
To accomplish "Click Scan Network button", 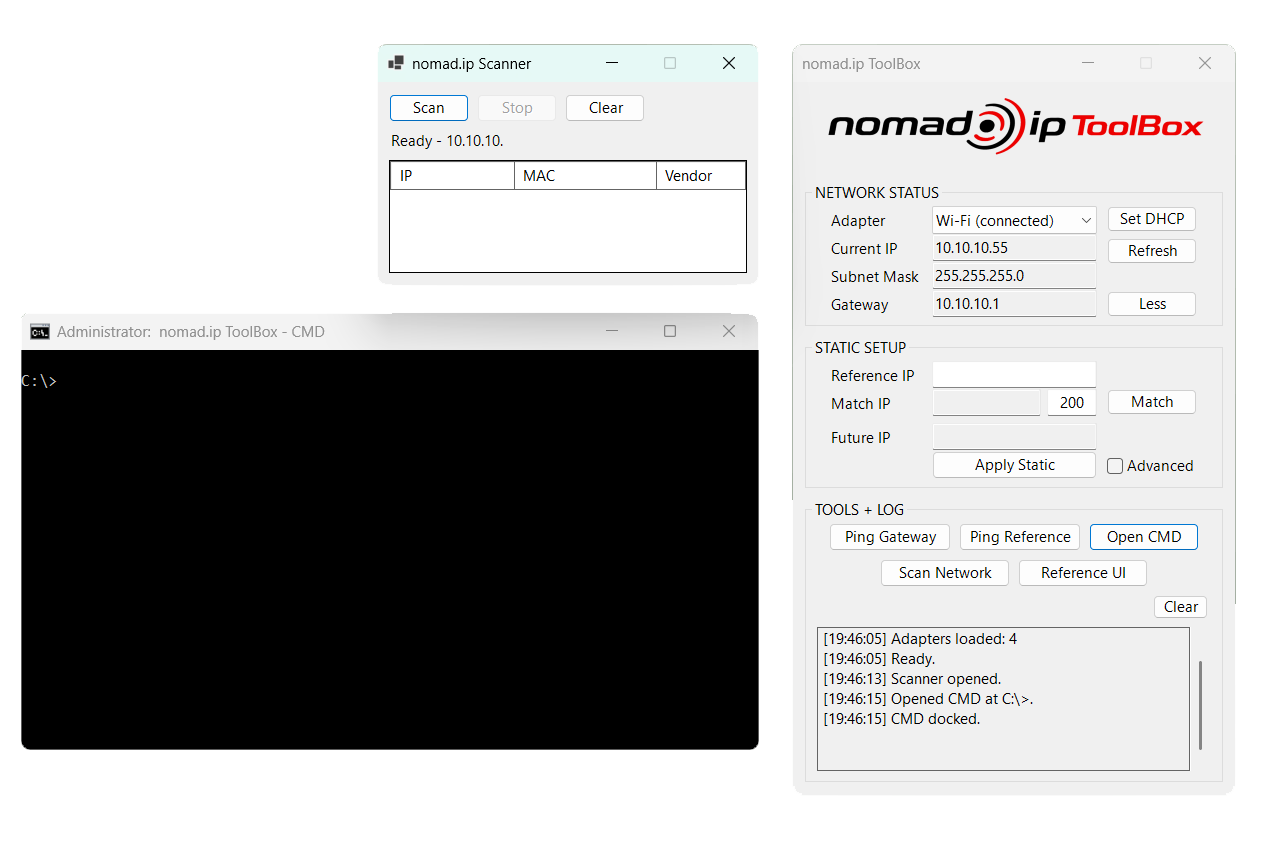I will 945,573.
